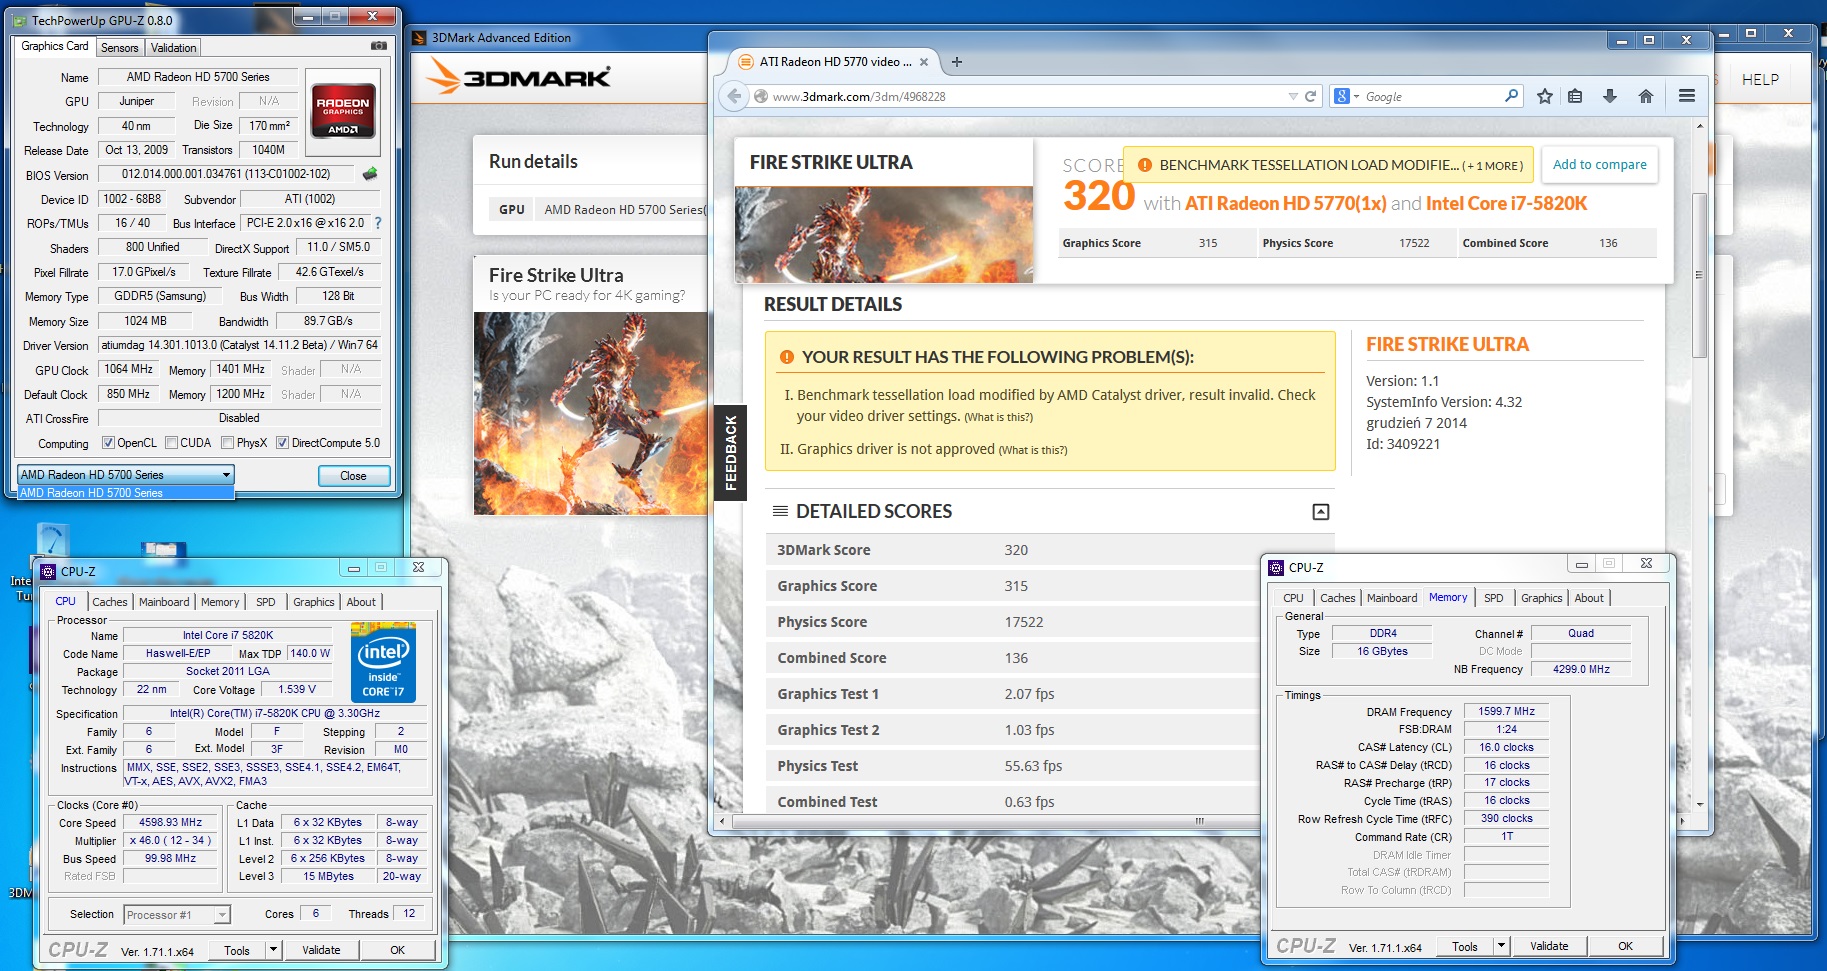
Task: Switch to the Validation tab in GPU-Z
Action: (x=174, y=48)
